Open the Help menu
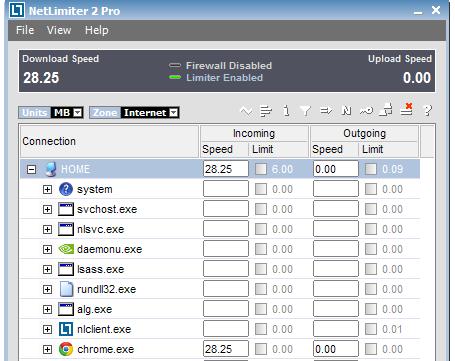455x361 pixels. 97,30
